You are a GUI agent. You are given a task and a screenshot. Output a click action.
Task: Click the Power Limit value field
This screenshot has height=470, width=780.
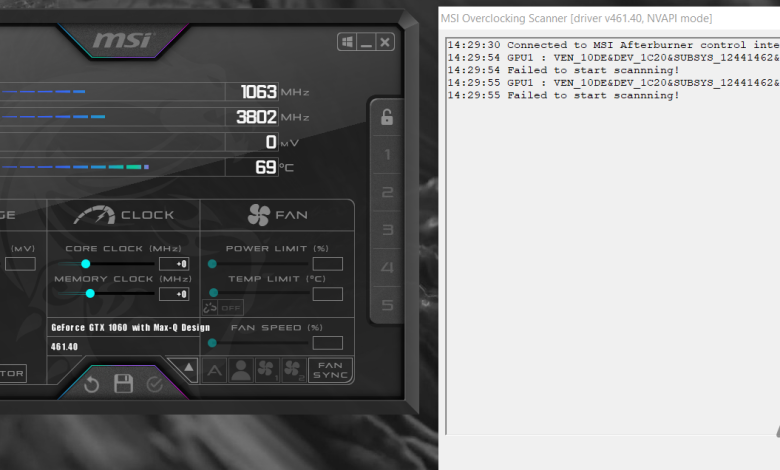pyautogui.click(x=328, y=264)
